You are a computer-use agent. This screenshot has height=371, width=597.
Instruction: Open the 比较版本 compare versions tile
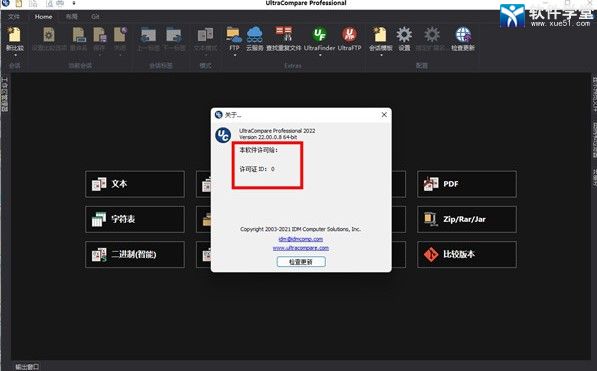click(x=467, y=254)
